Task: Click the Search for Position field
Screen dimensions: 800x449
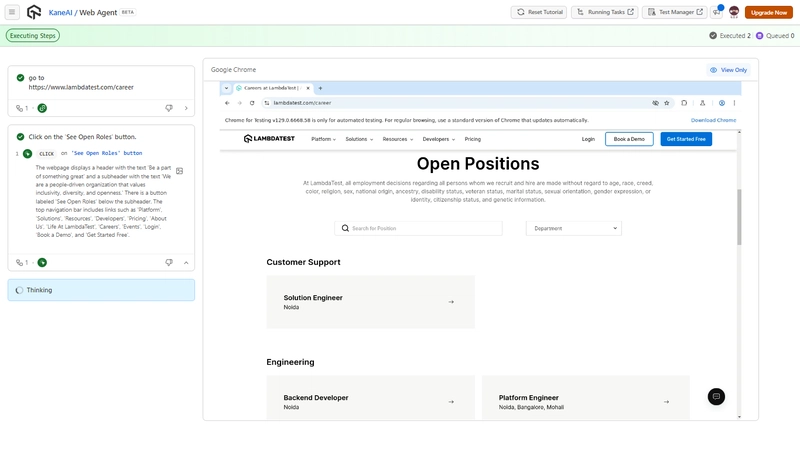Action: (418, 228)
